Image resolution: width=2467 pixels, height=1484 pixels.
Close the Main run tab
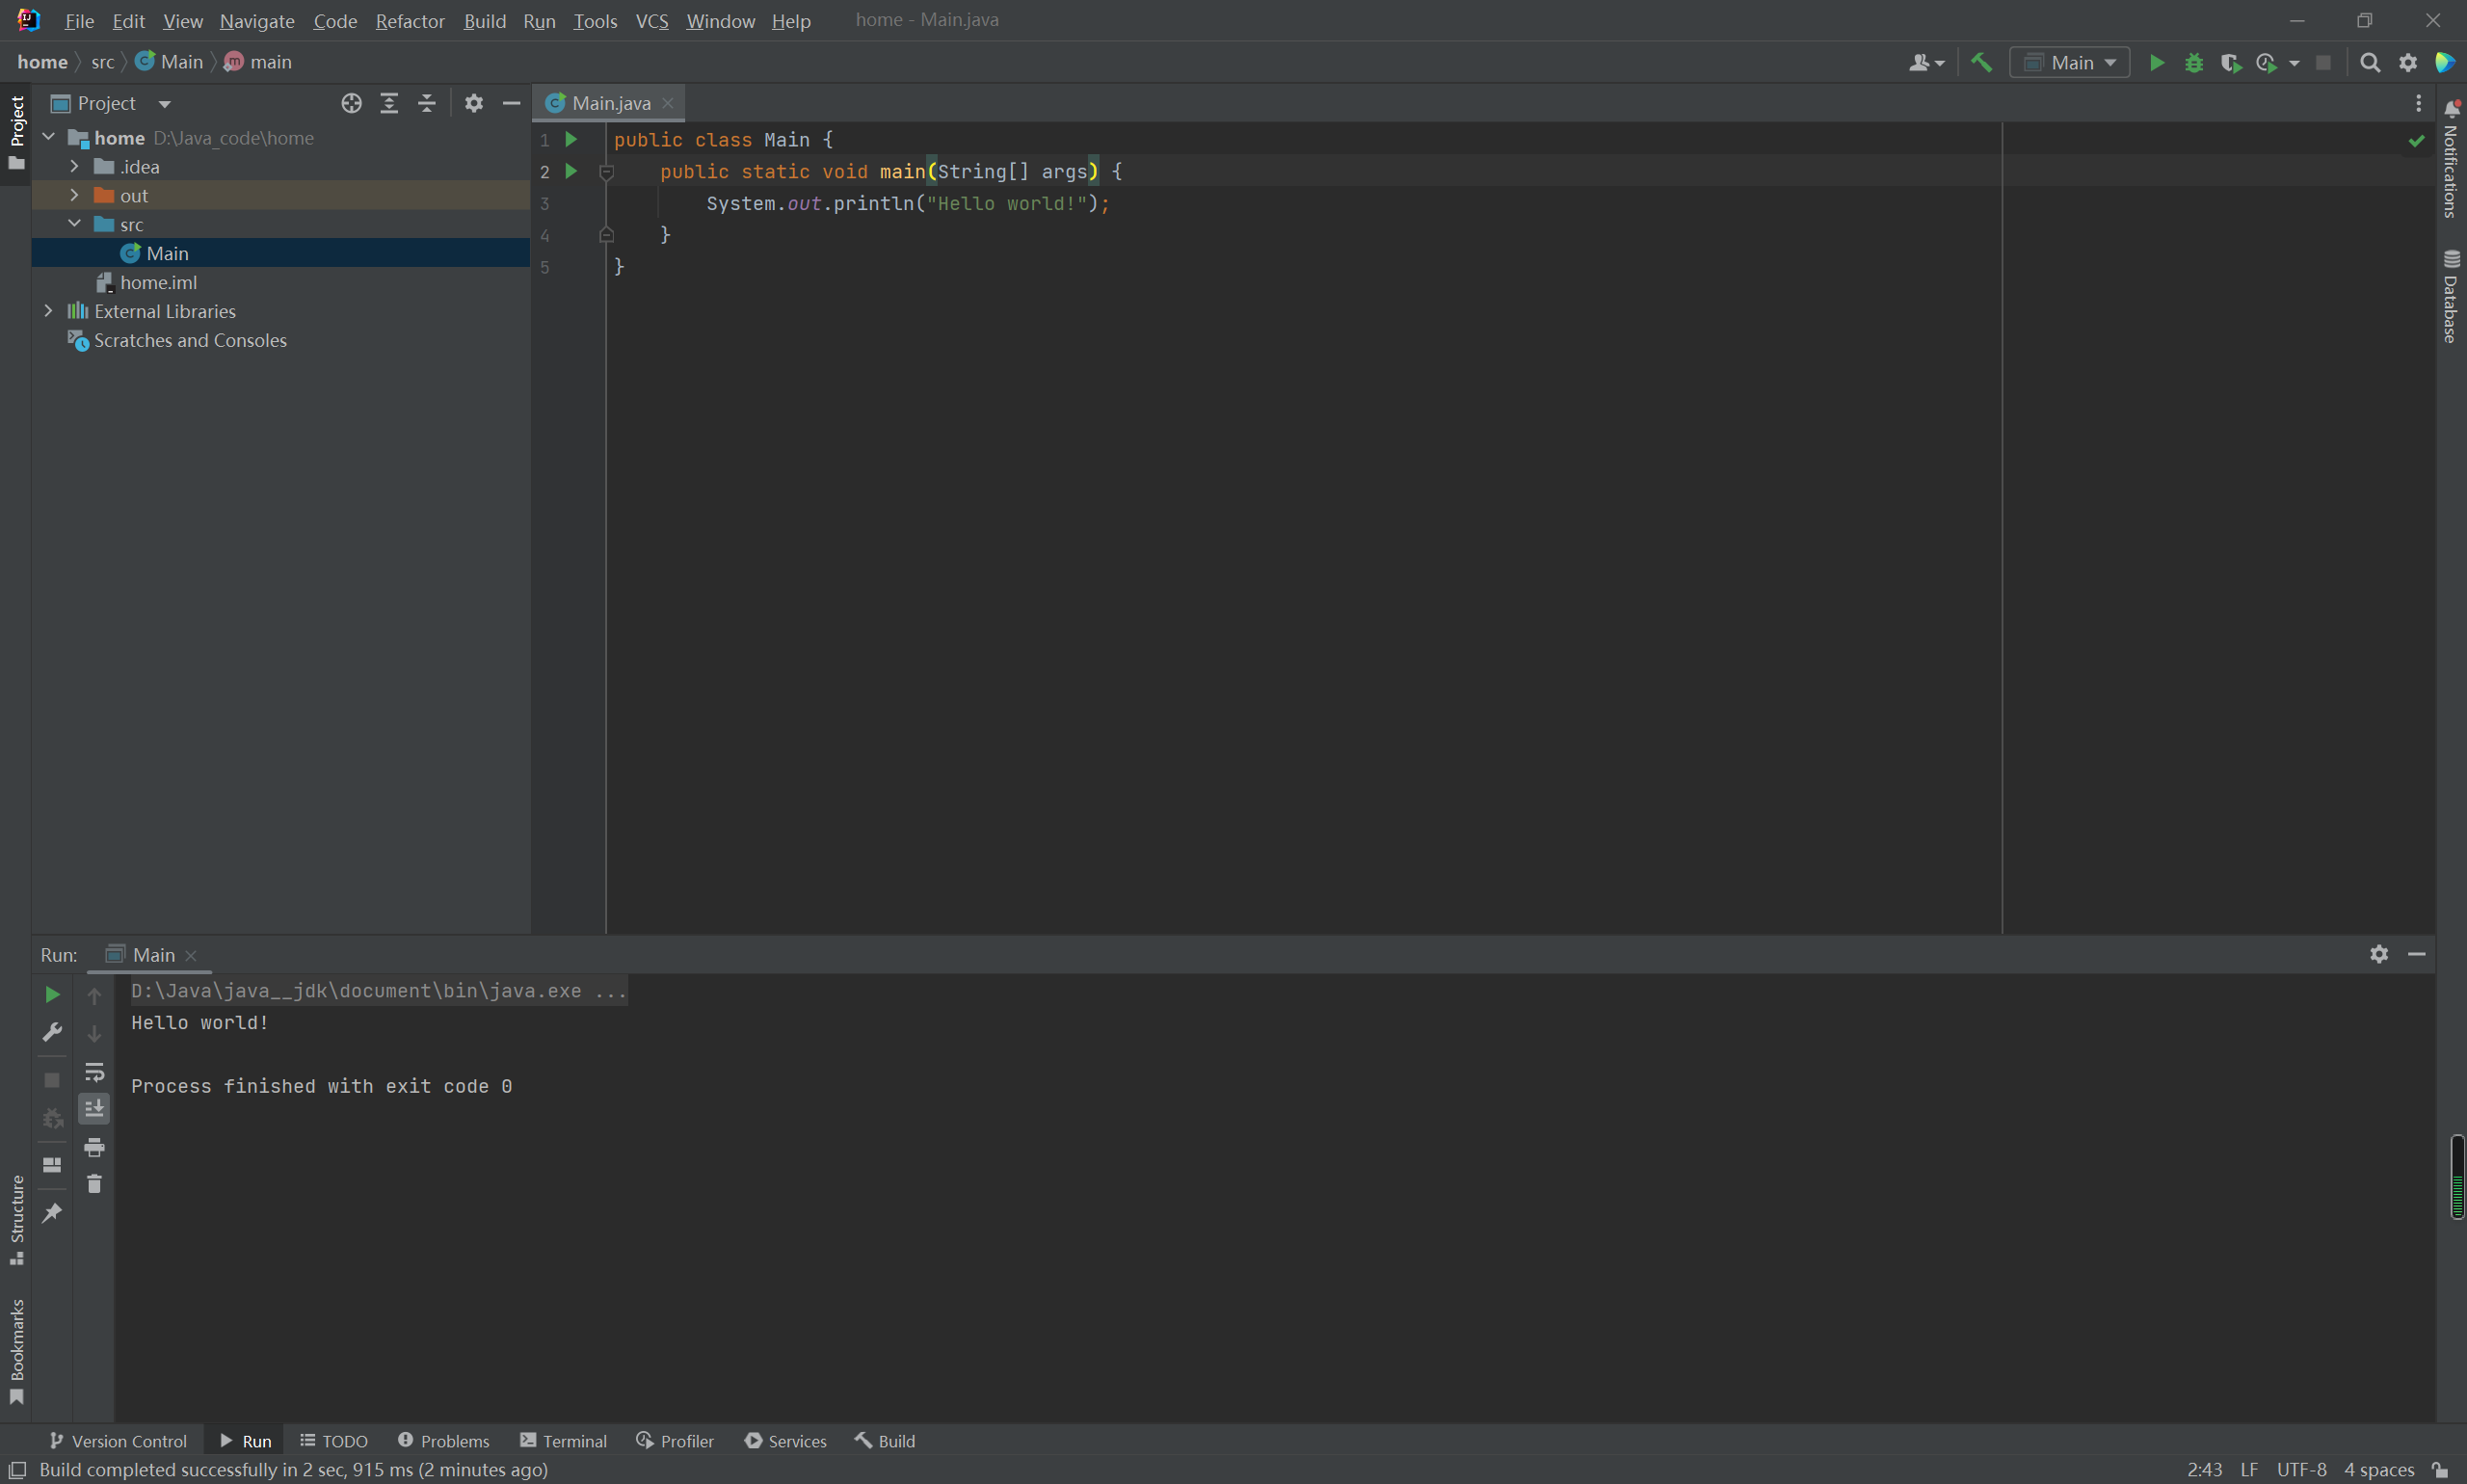click(191, 955)
